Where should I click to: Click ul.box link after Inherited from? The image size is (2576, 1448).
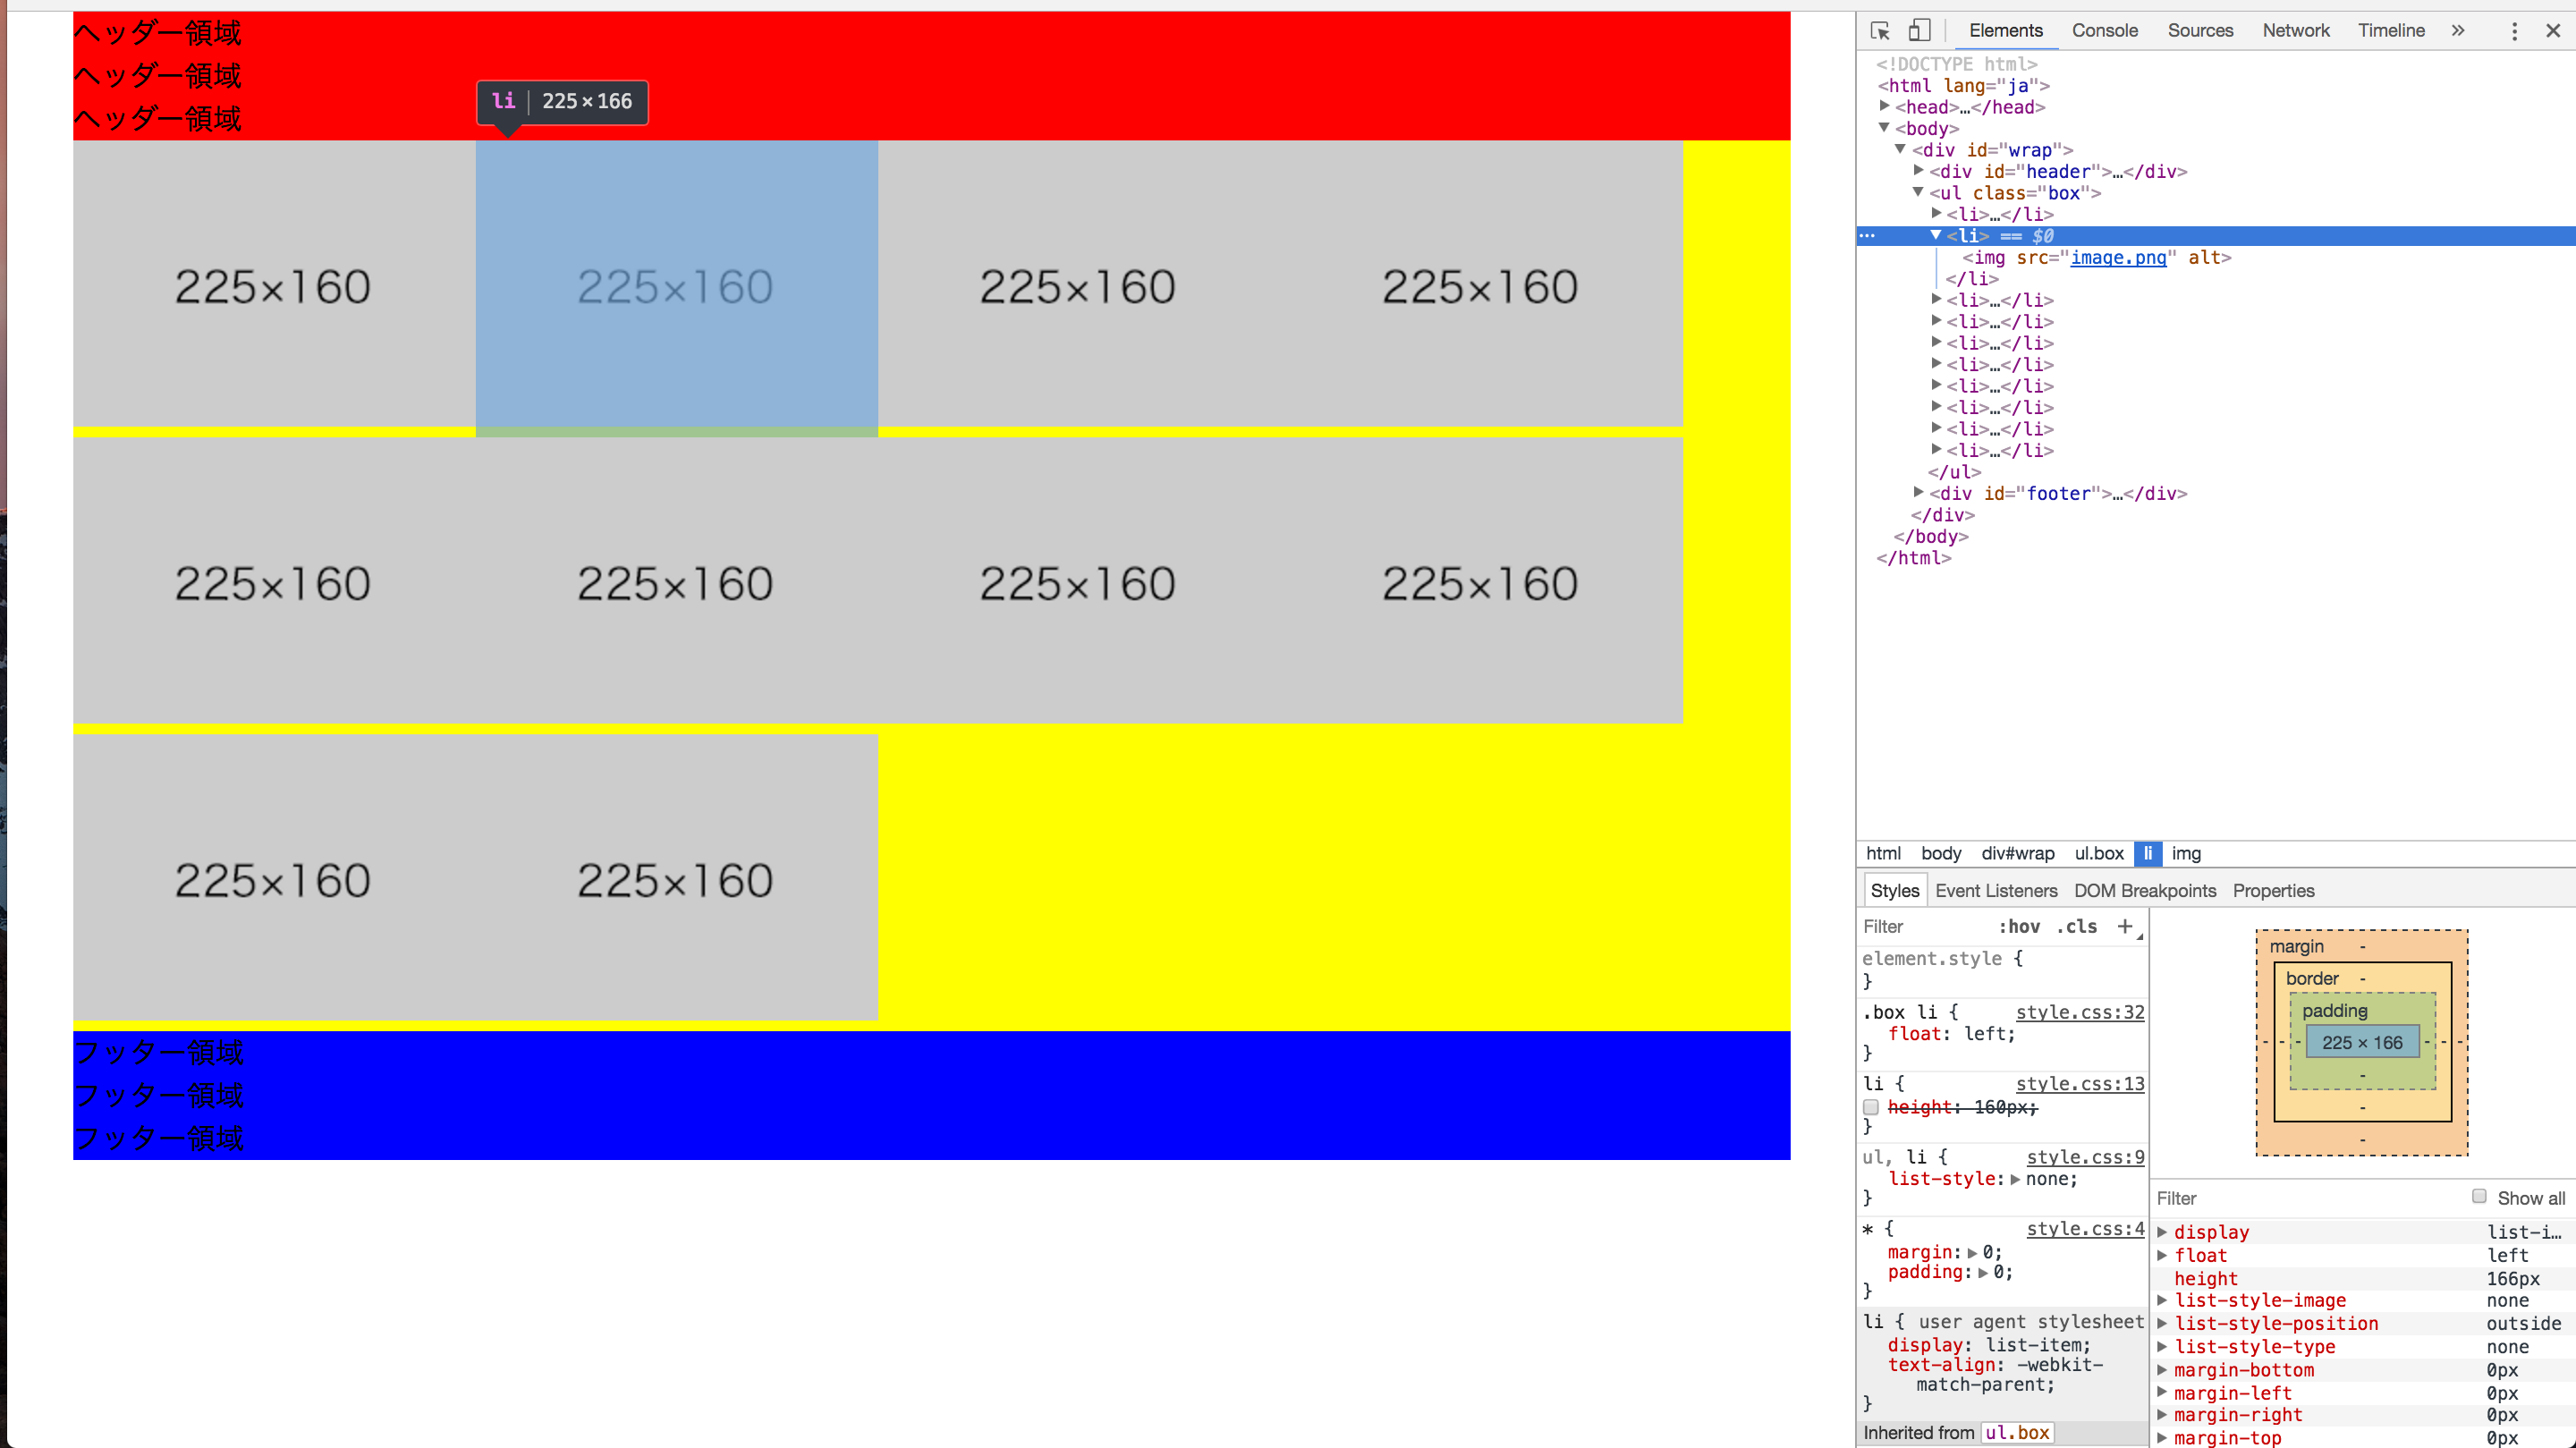[2017, 1432]
